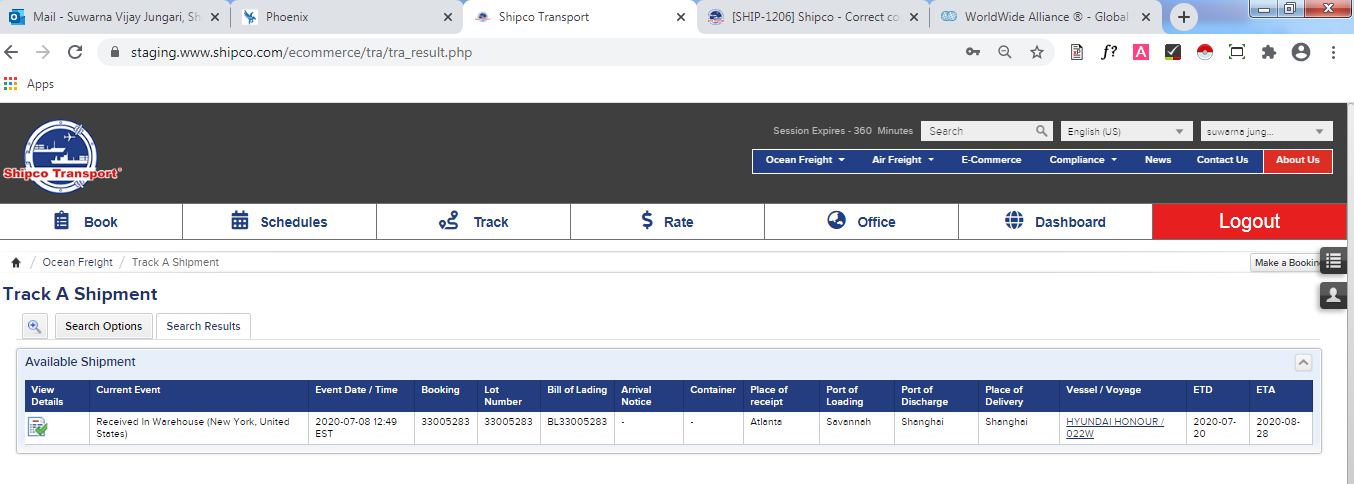This screenshot has height=484, width=1354.
Task: Click E-Commerce in the top menu
Action: [991, 160]
